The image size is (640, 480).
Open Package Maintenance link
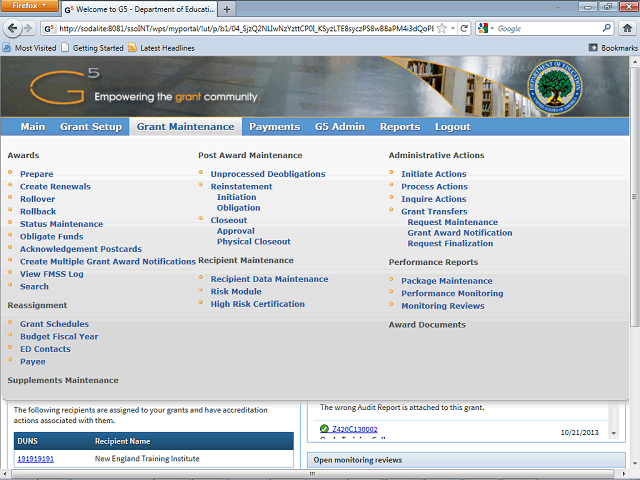(x=447, y=281)
